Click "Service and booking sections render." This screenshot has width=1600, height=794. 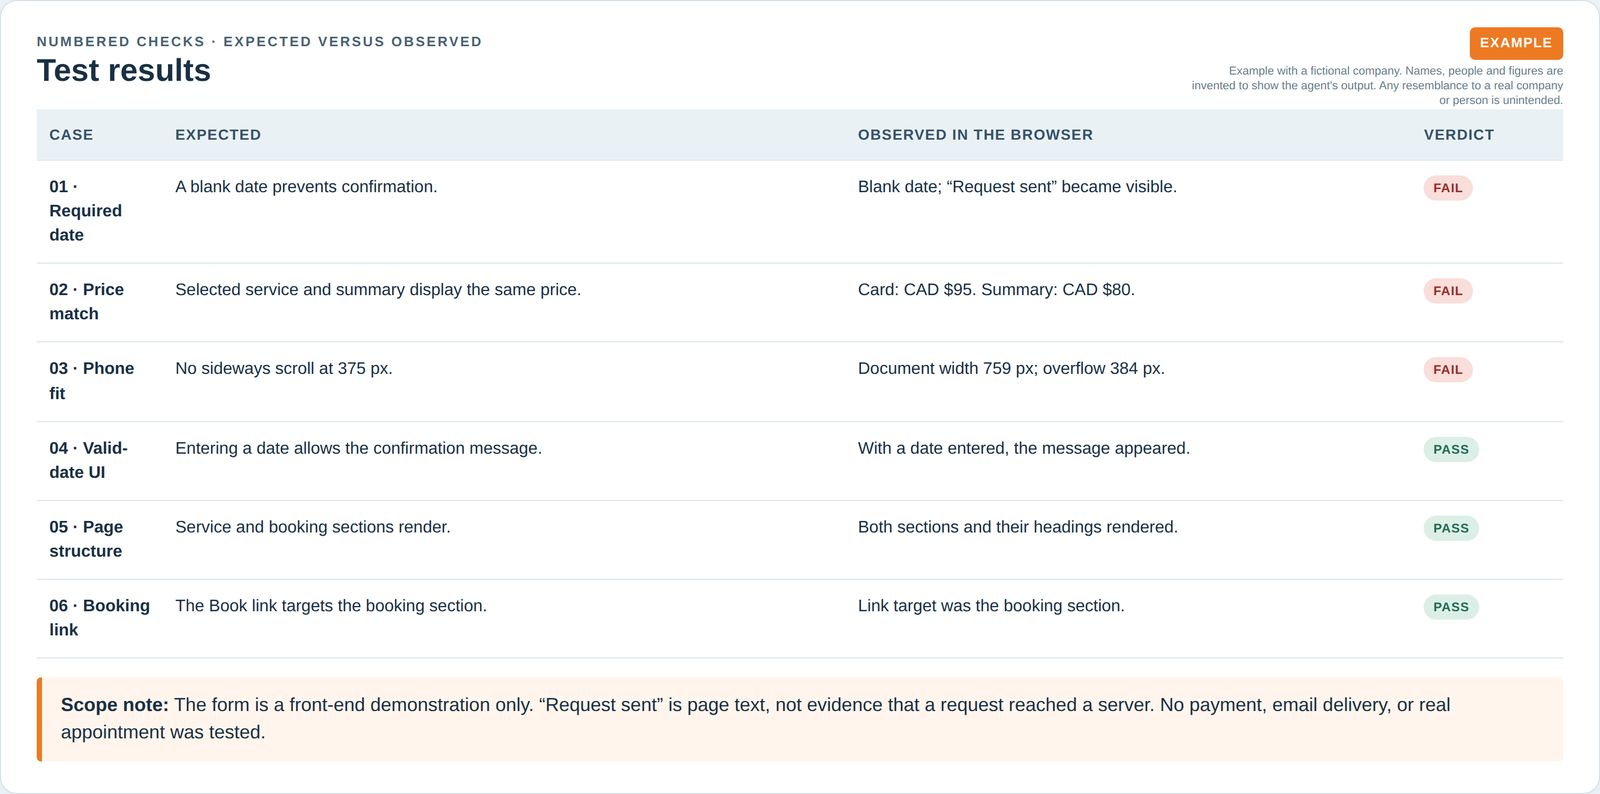(x=313, y=527)
